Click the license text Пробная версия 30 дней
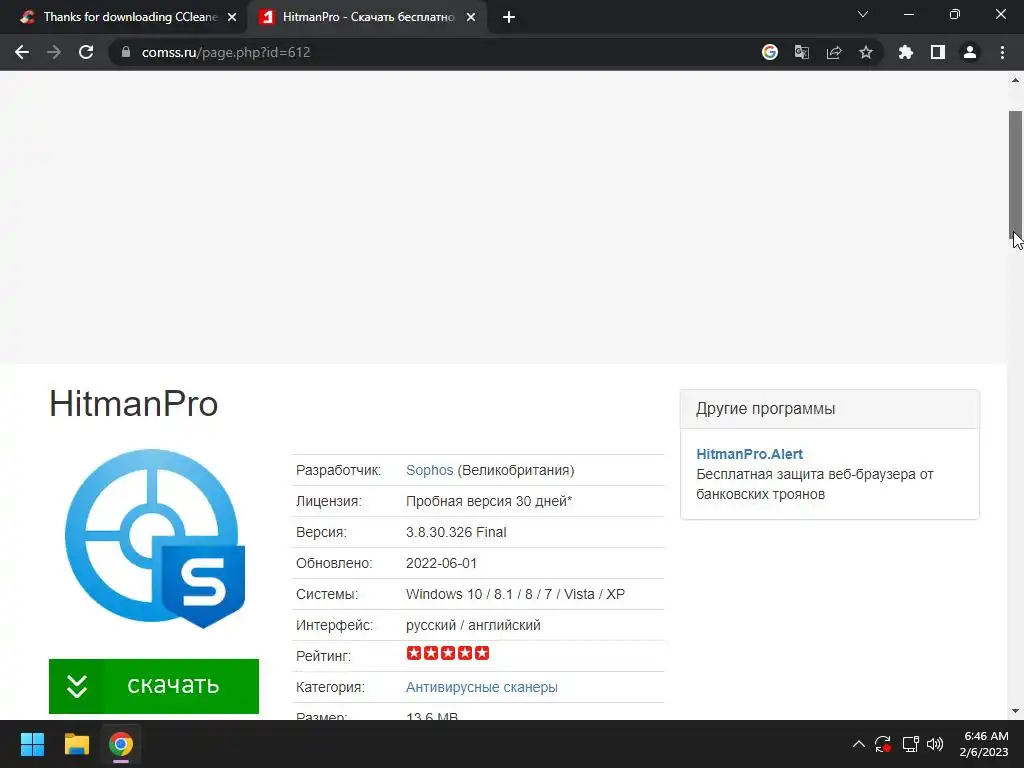 coord(488,501)
